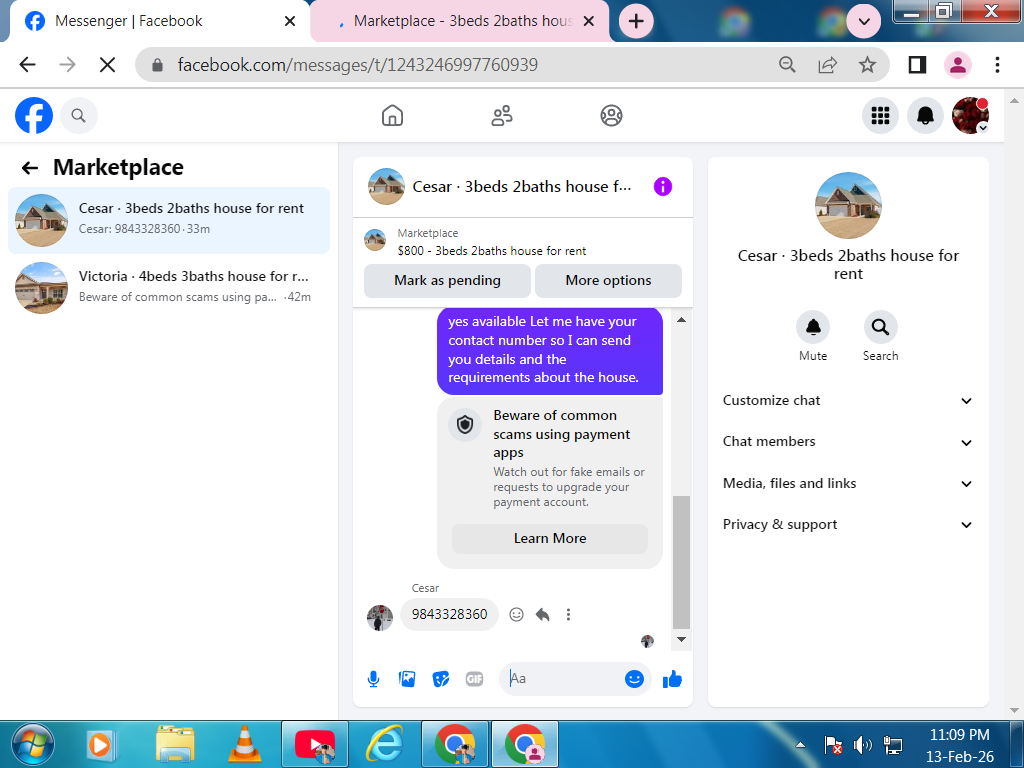Open VLC media player from taskbar

click(244, 745)
